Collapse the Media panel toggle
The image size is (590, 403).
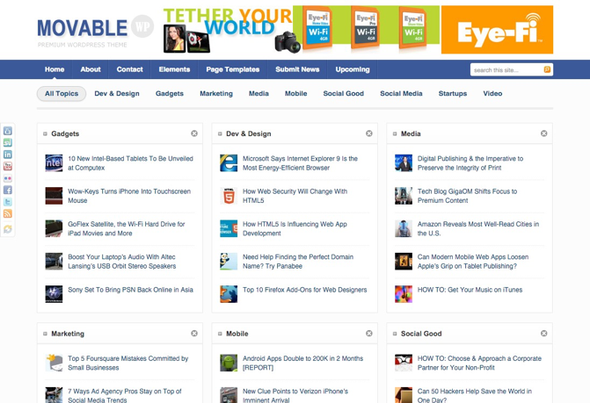tap(395, 134)
